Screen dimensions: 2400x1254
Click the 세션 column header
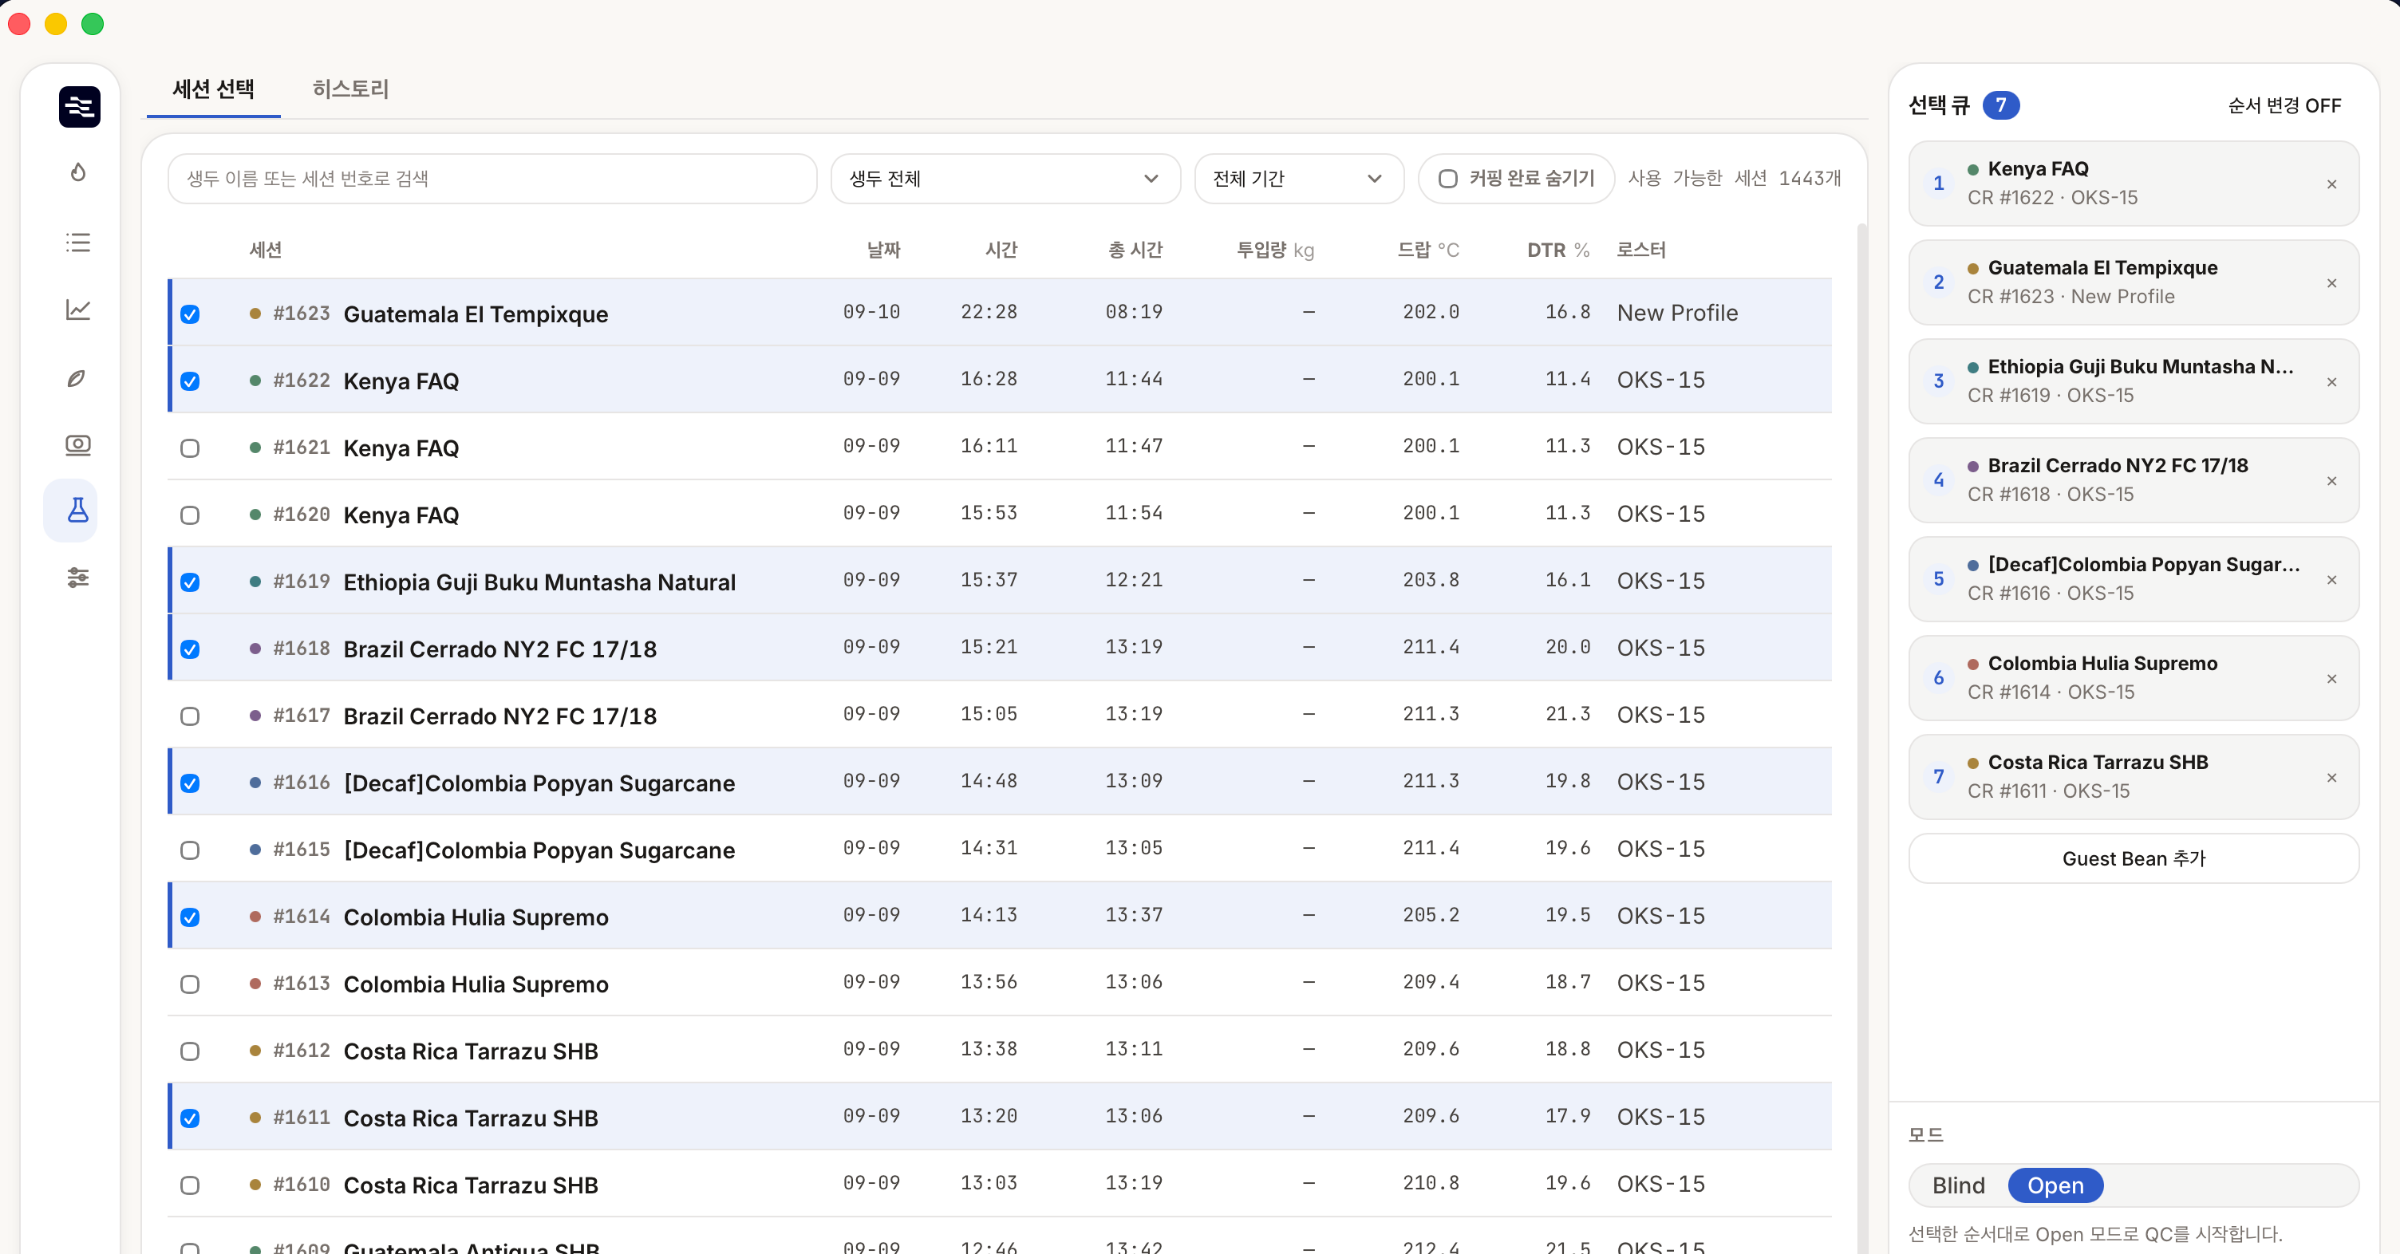click(x=265, y=250)
